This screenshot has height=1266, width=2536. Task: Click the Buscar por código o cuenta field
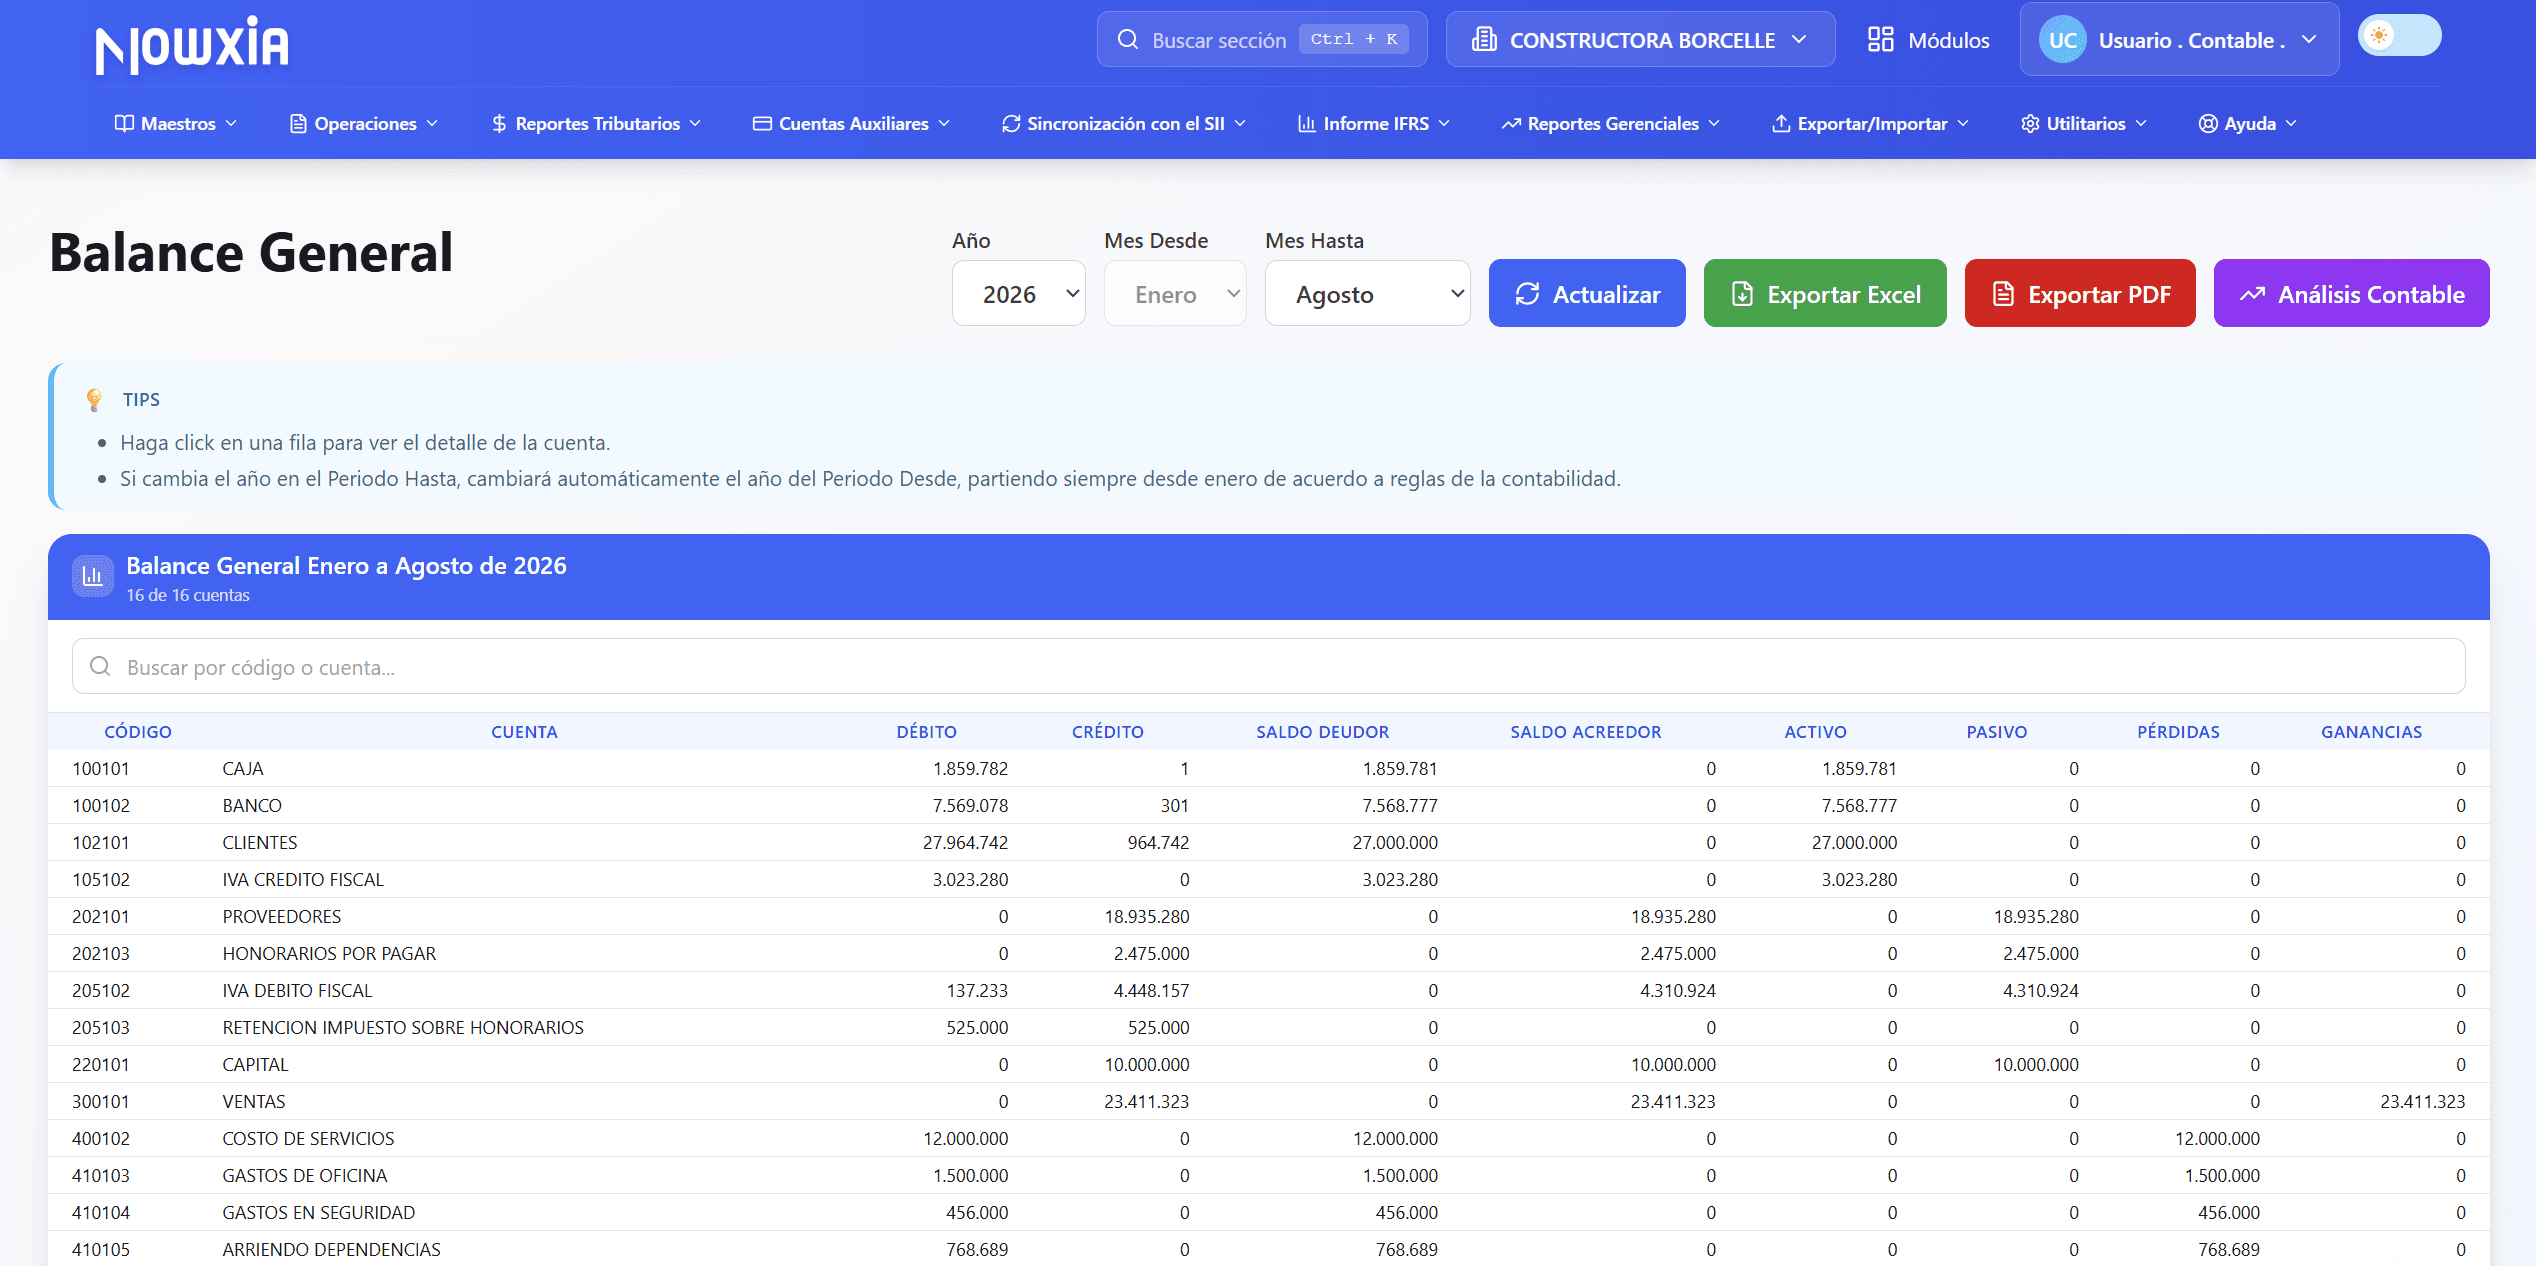[1268, 666]
